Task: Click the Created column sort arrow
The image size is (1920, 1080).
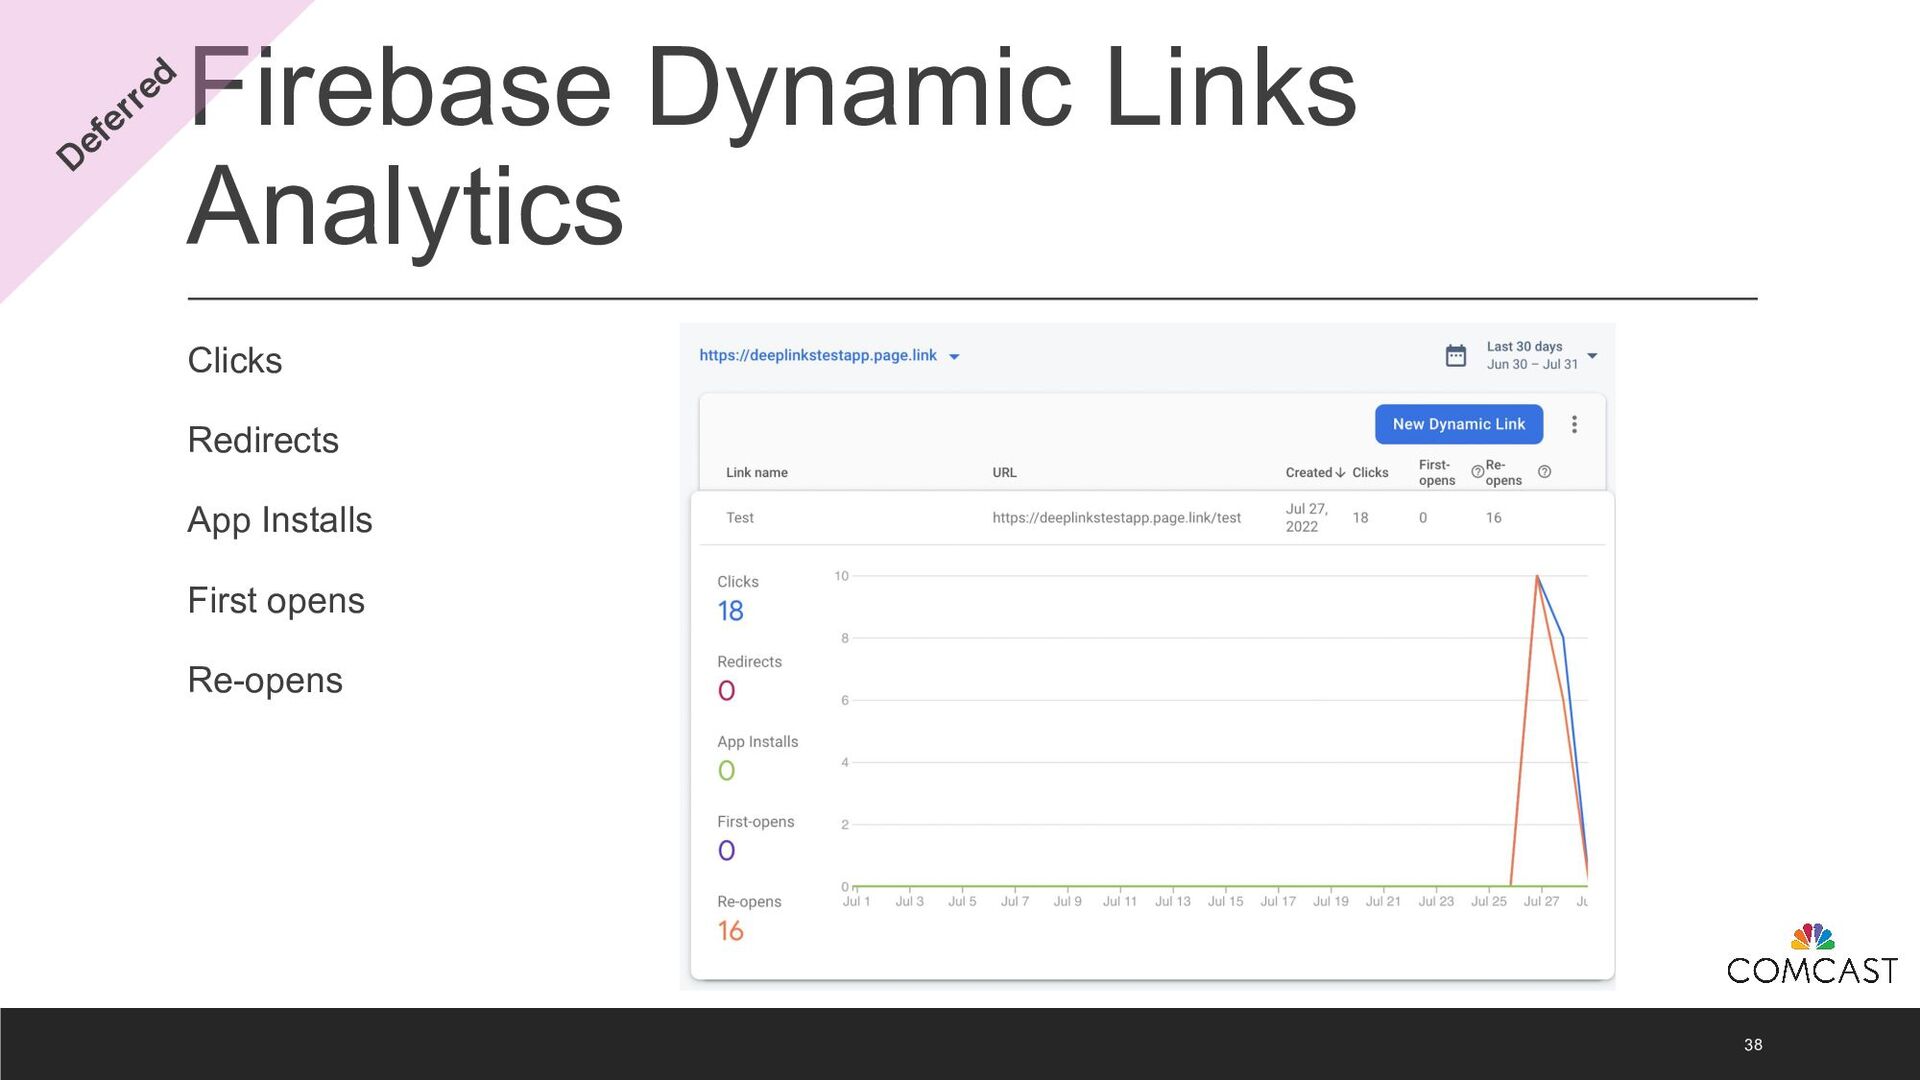Action: [x=1340, y=472]
